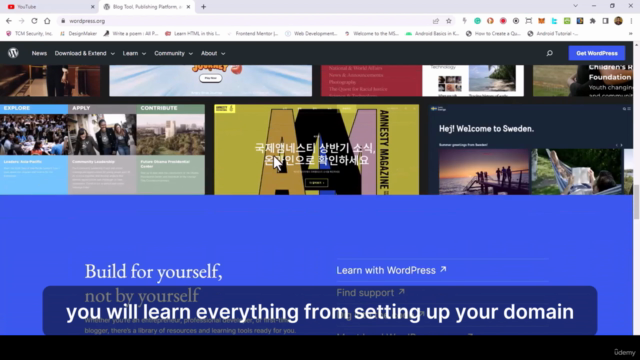Open the DuckDuckGo extension icon
Viewport: 640px width, 360px height.
pos(490,21)
